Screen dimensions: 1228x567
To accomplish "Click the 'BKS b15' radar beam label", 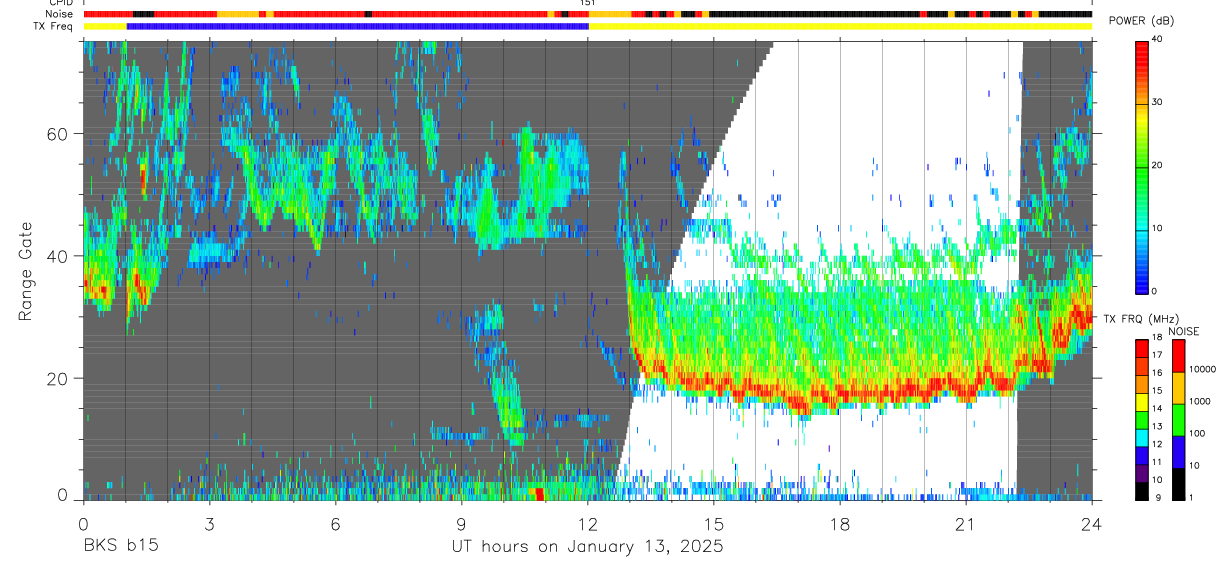I will point(120,547).
